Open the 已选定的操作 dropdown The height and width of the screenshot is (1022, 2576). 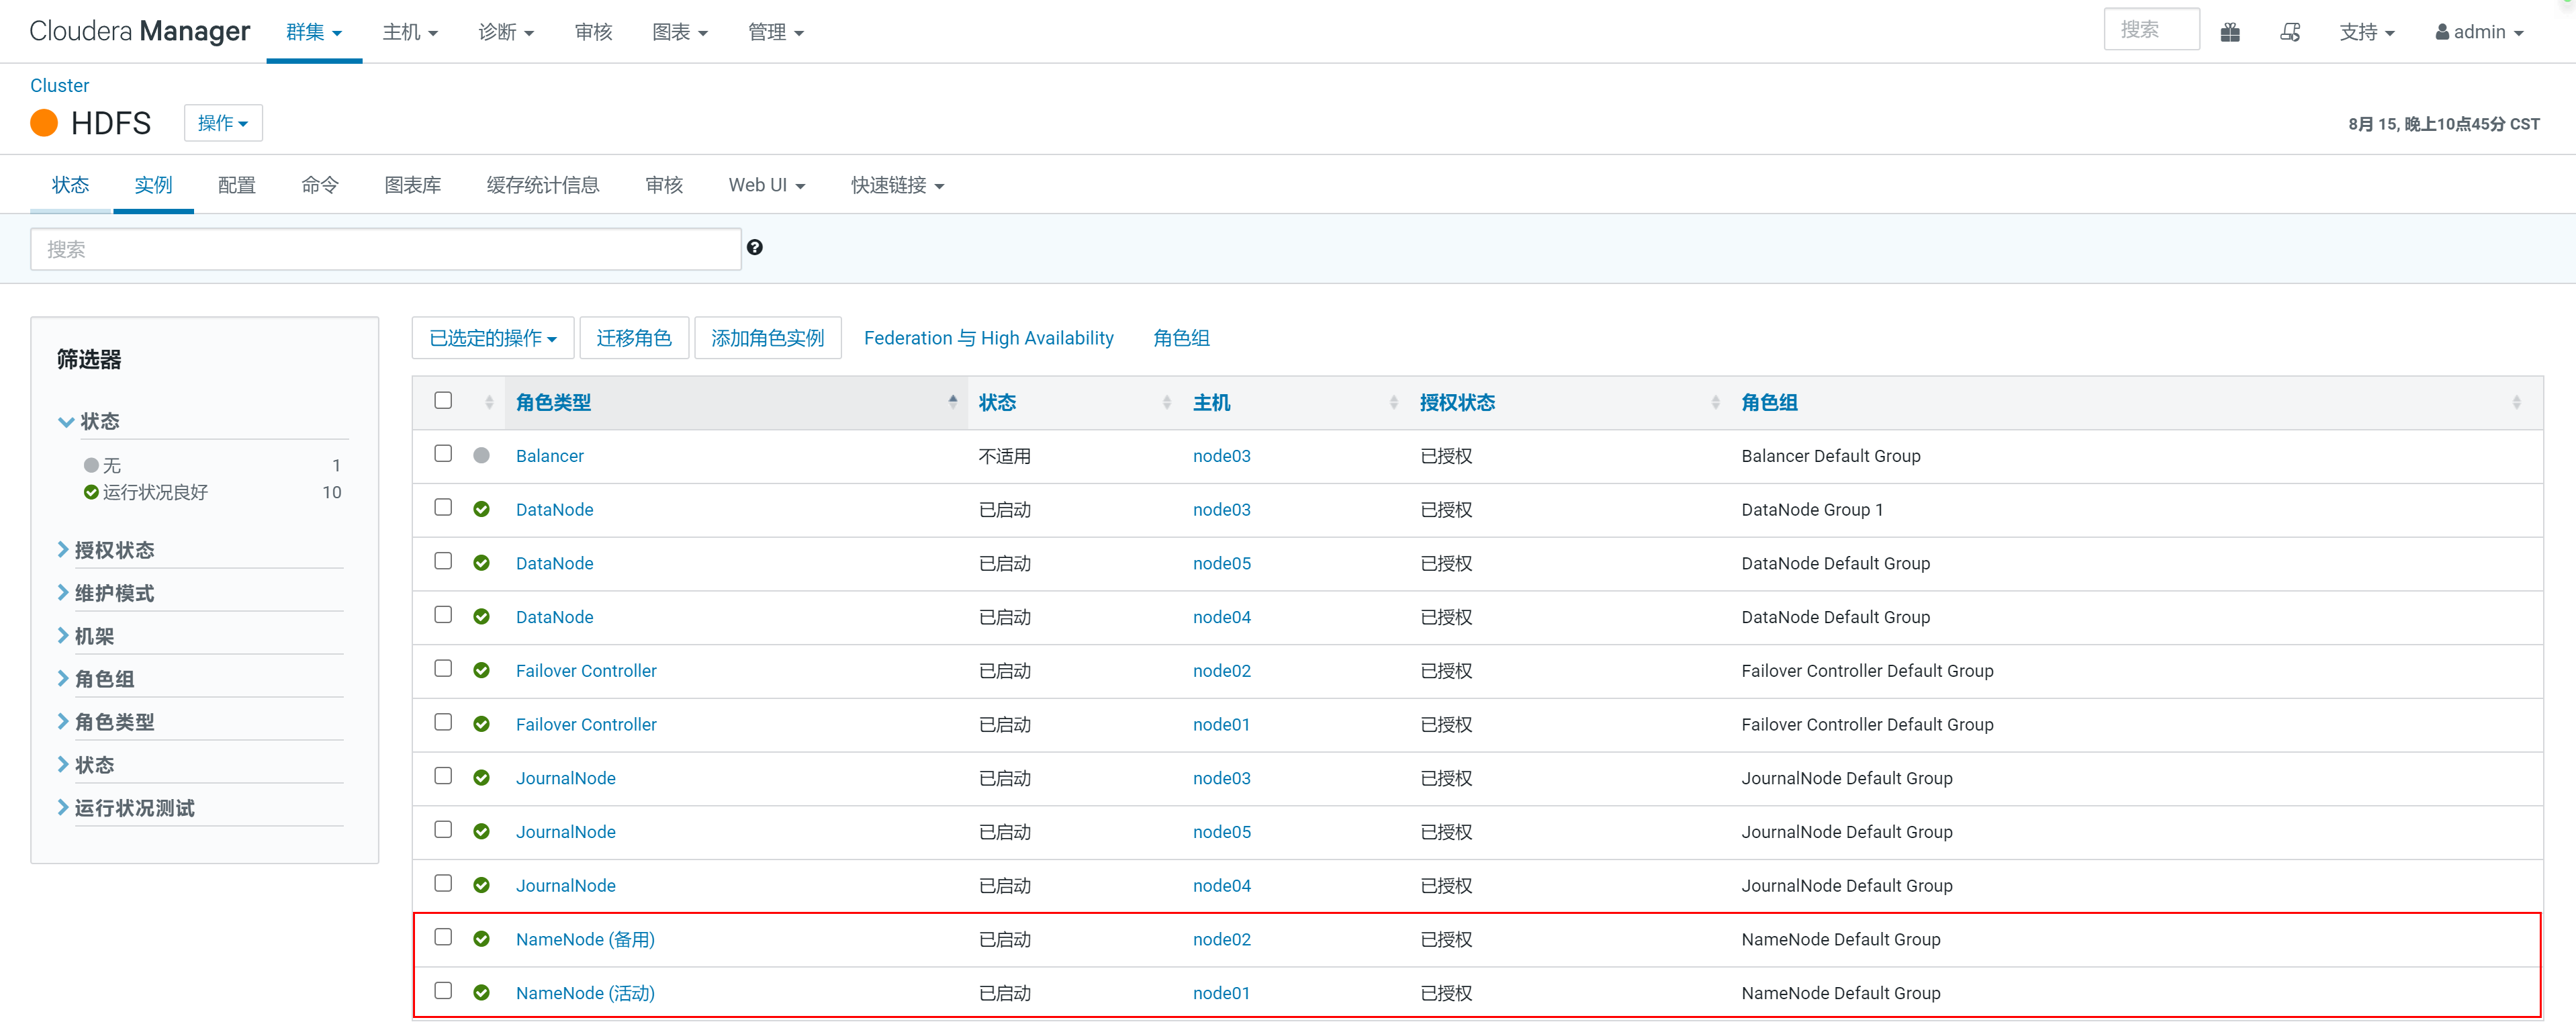493,338
